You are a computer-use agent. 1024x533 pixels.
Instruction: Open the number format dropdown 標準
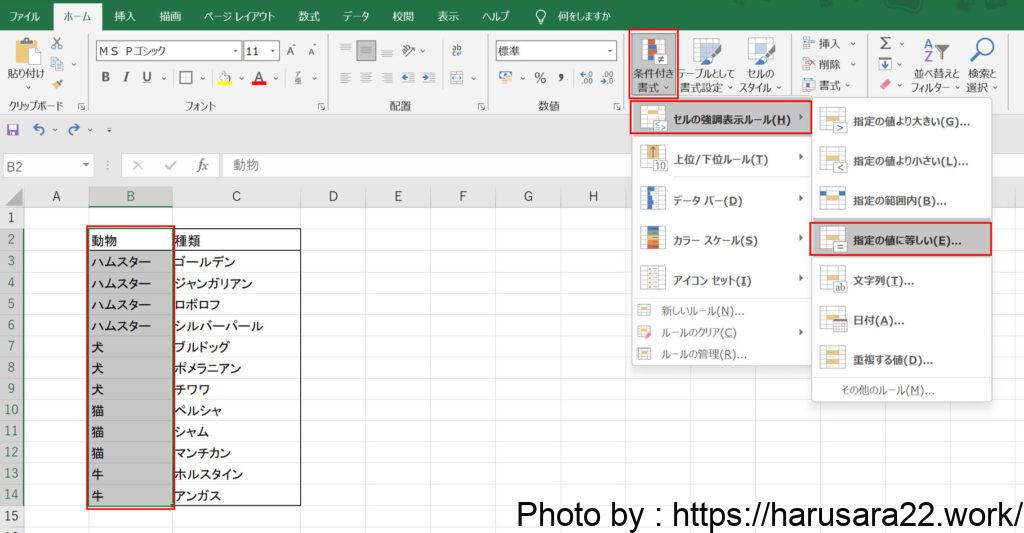(x=609, y=51)
